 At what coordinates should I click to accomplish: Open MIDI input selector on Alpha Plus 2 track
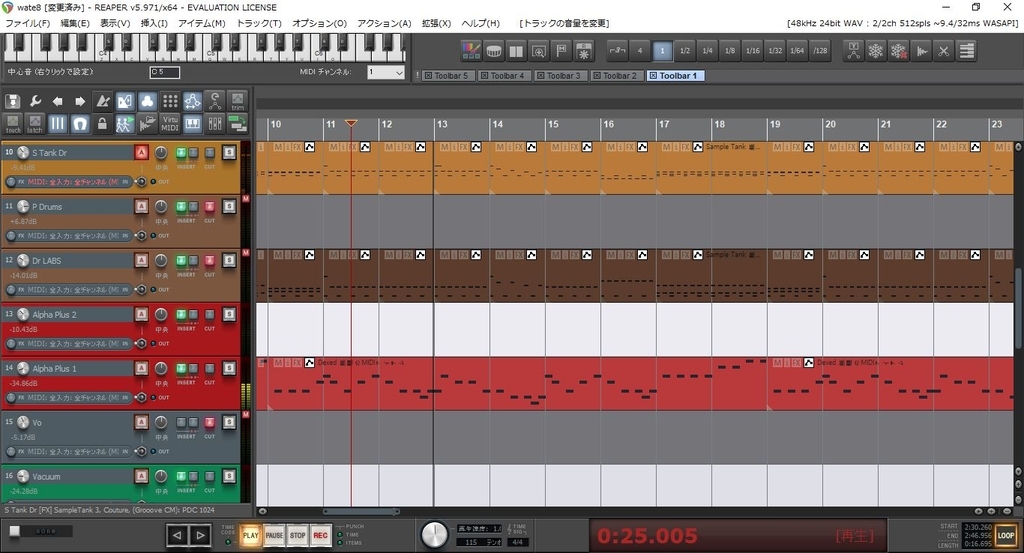point(73,343)
